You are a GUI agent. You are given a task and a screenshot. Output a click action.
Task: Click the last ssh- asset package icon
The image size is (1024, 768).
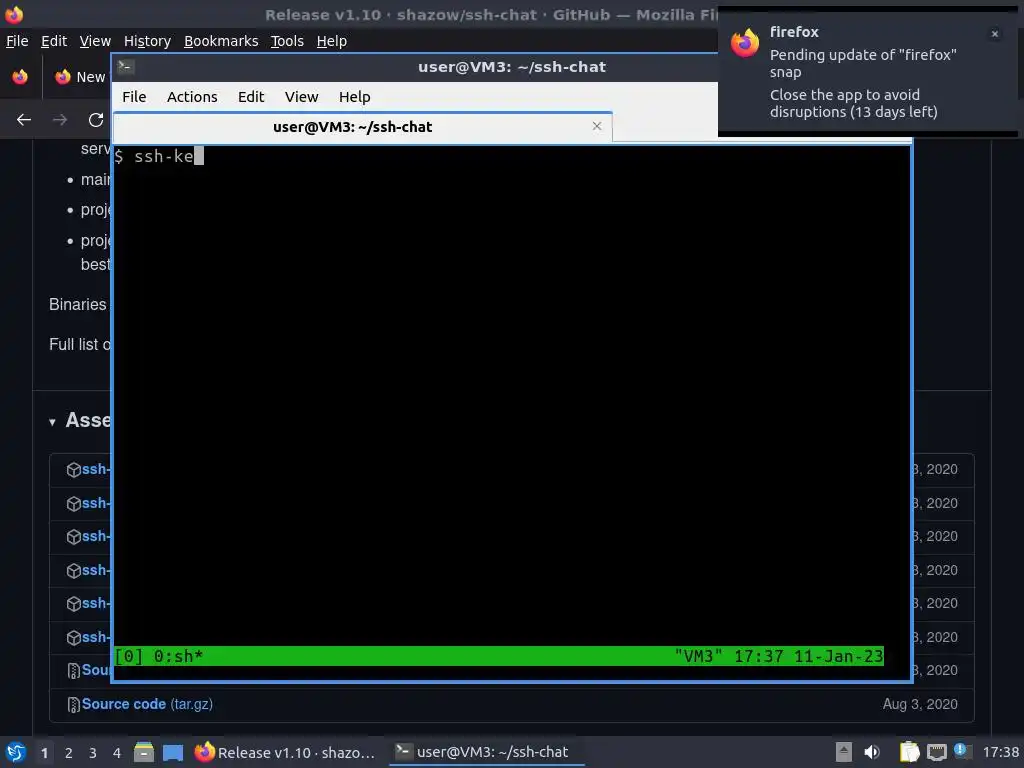[73, 637]
